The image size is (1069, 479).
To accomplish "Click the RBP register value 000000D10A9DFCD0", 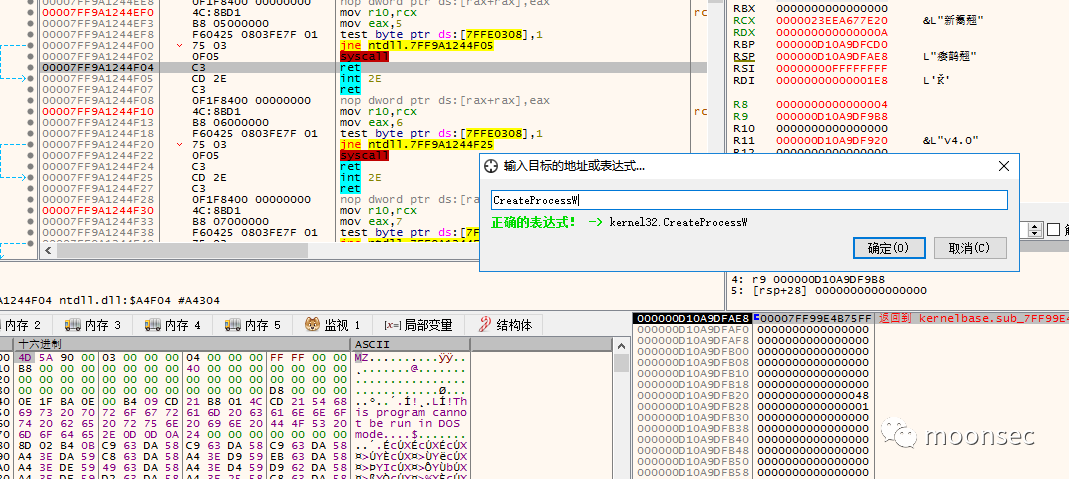I will tap(832, 44).
